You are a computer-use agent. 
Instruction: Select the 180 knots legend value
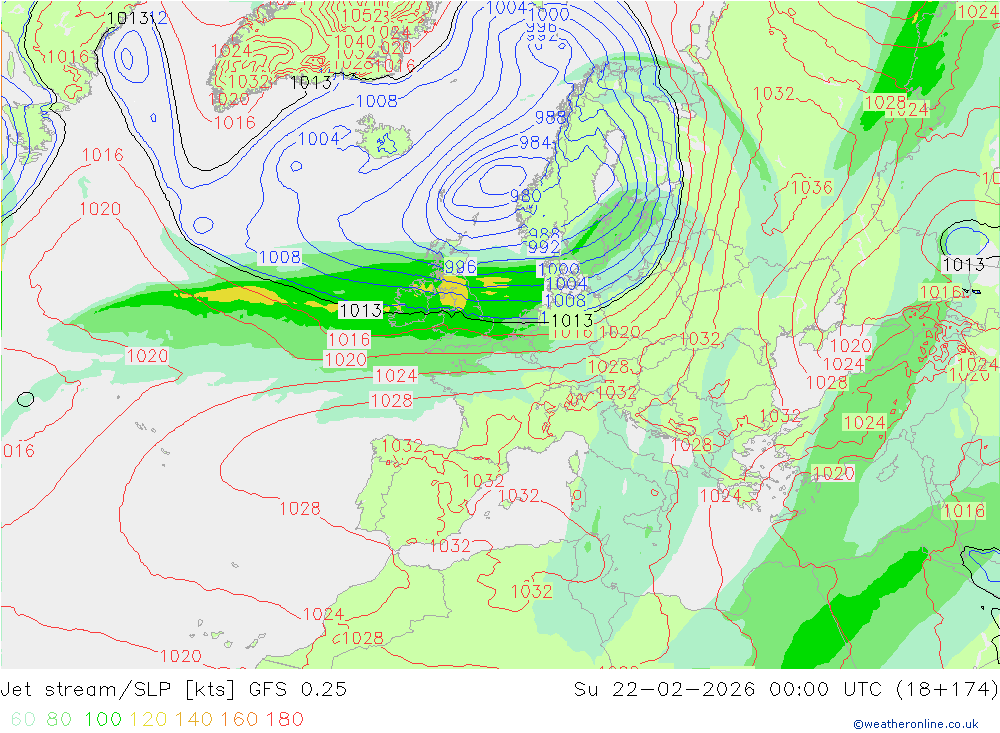pyautogui.click(x=284, y=719)
